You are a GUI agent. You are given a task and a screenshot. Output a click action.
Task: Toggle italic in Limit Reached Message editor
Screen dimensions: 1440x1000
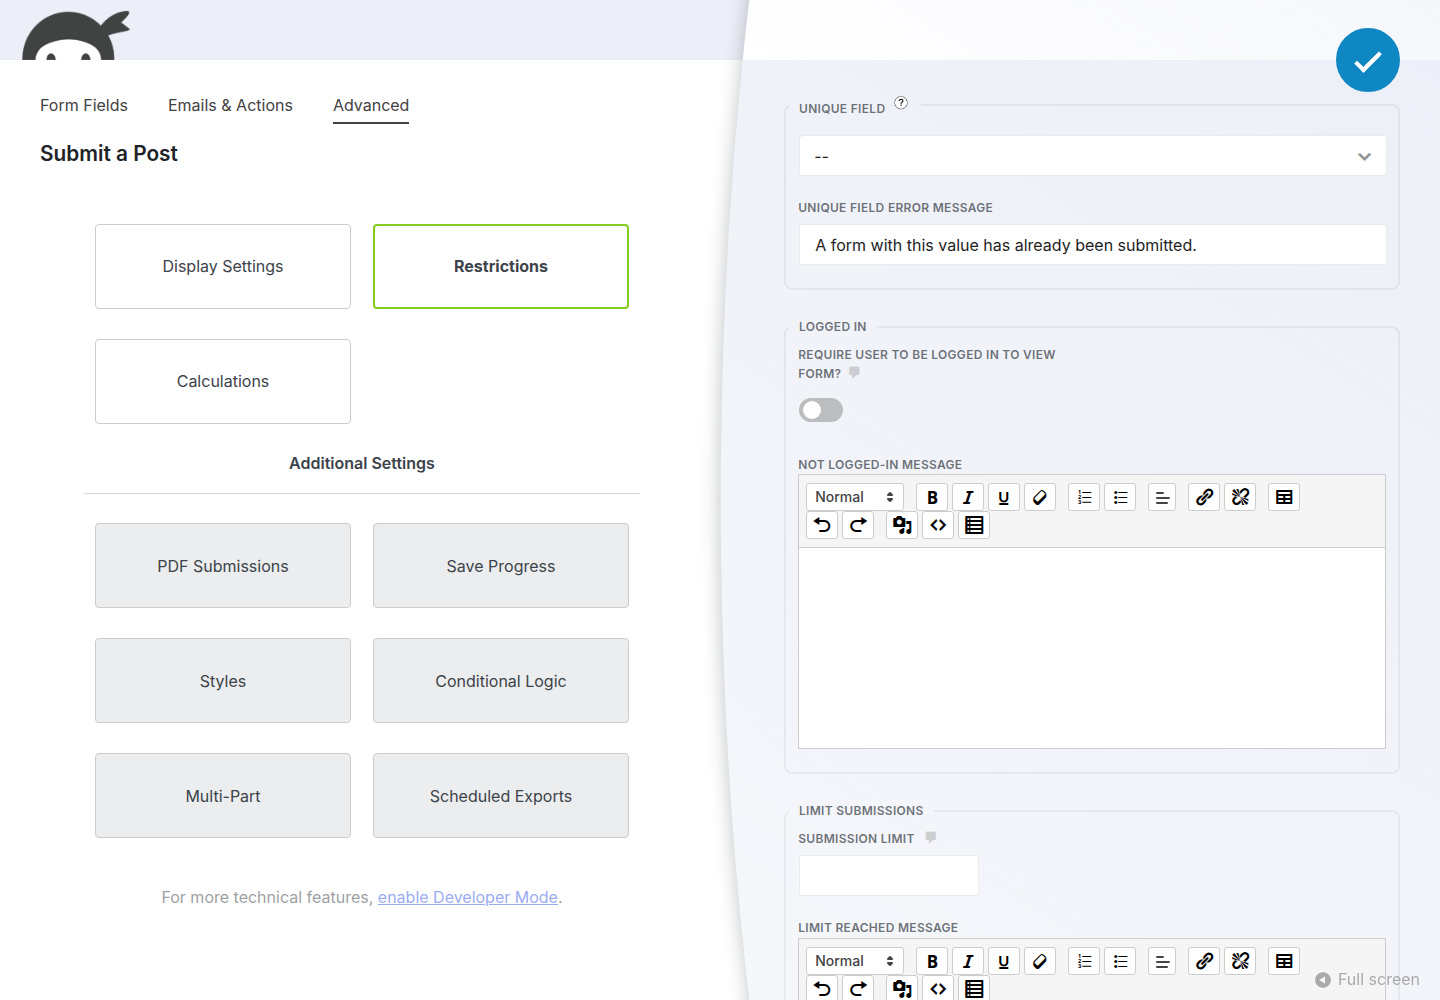pos(968,961)
